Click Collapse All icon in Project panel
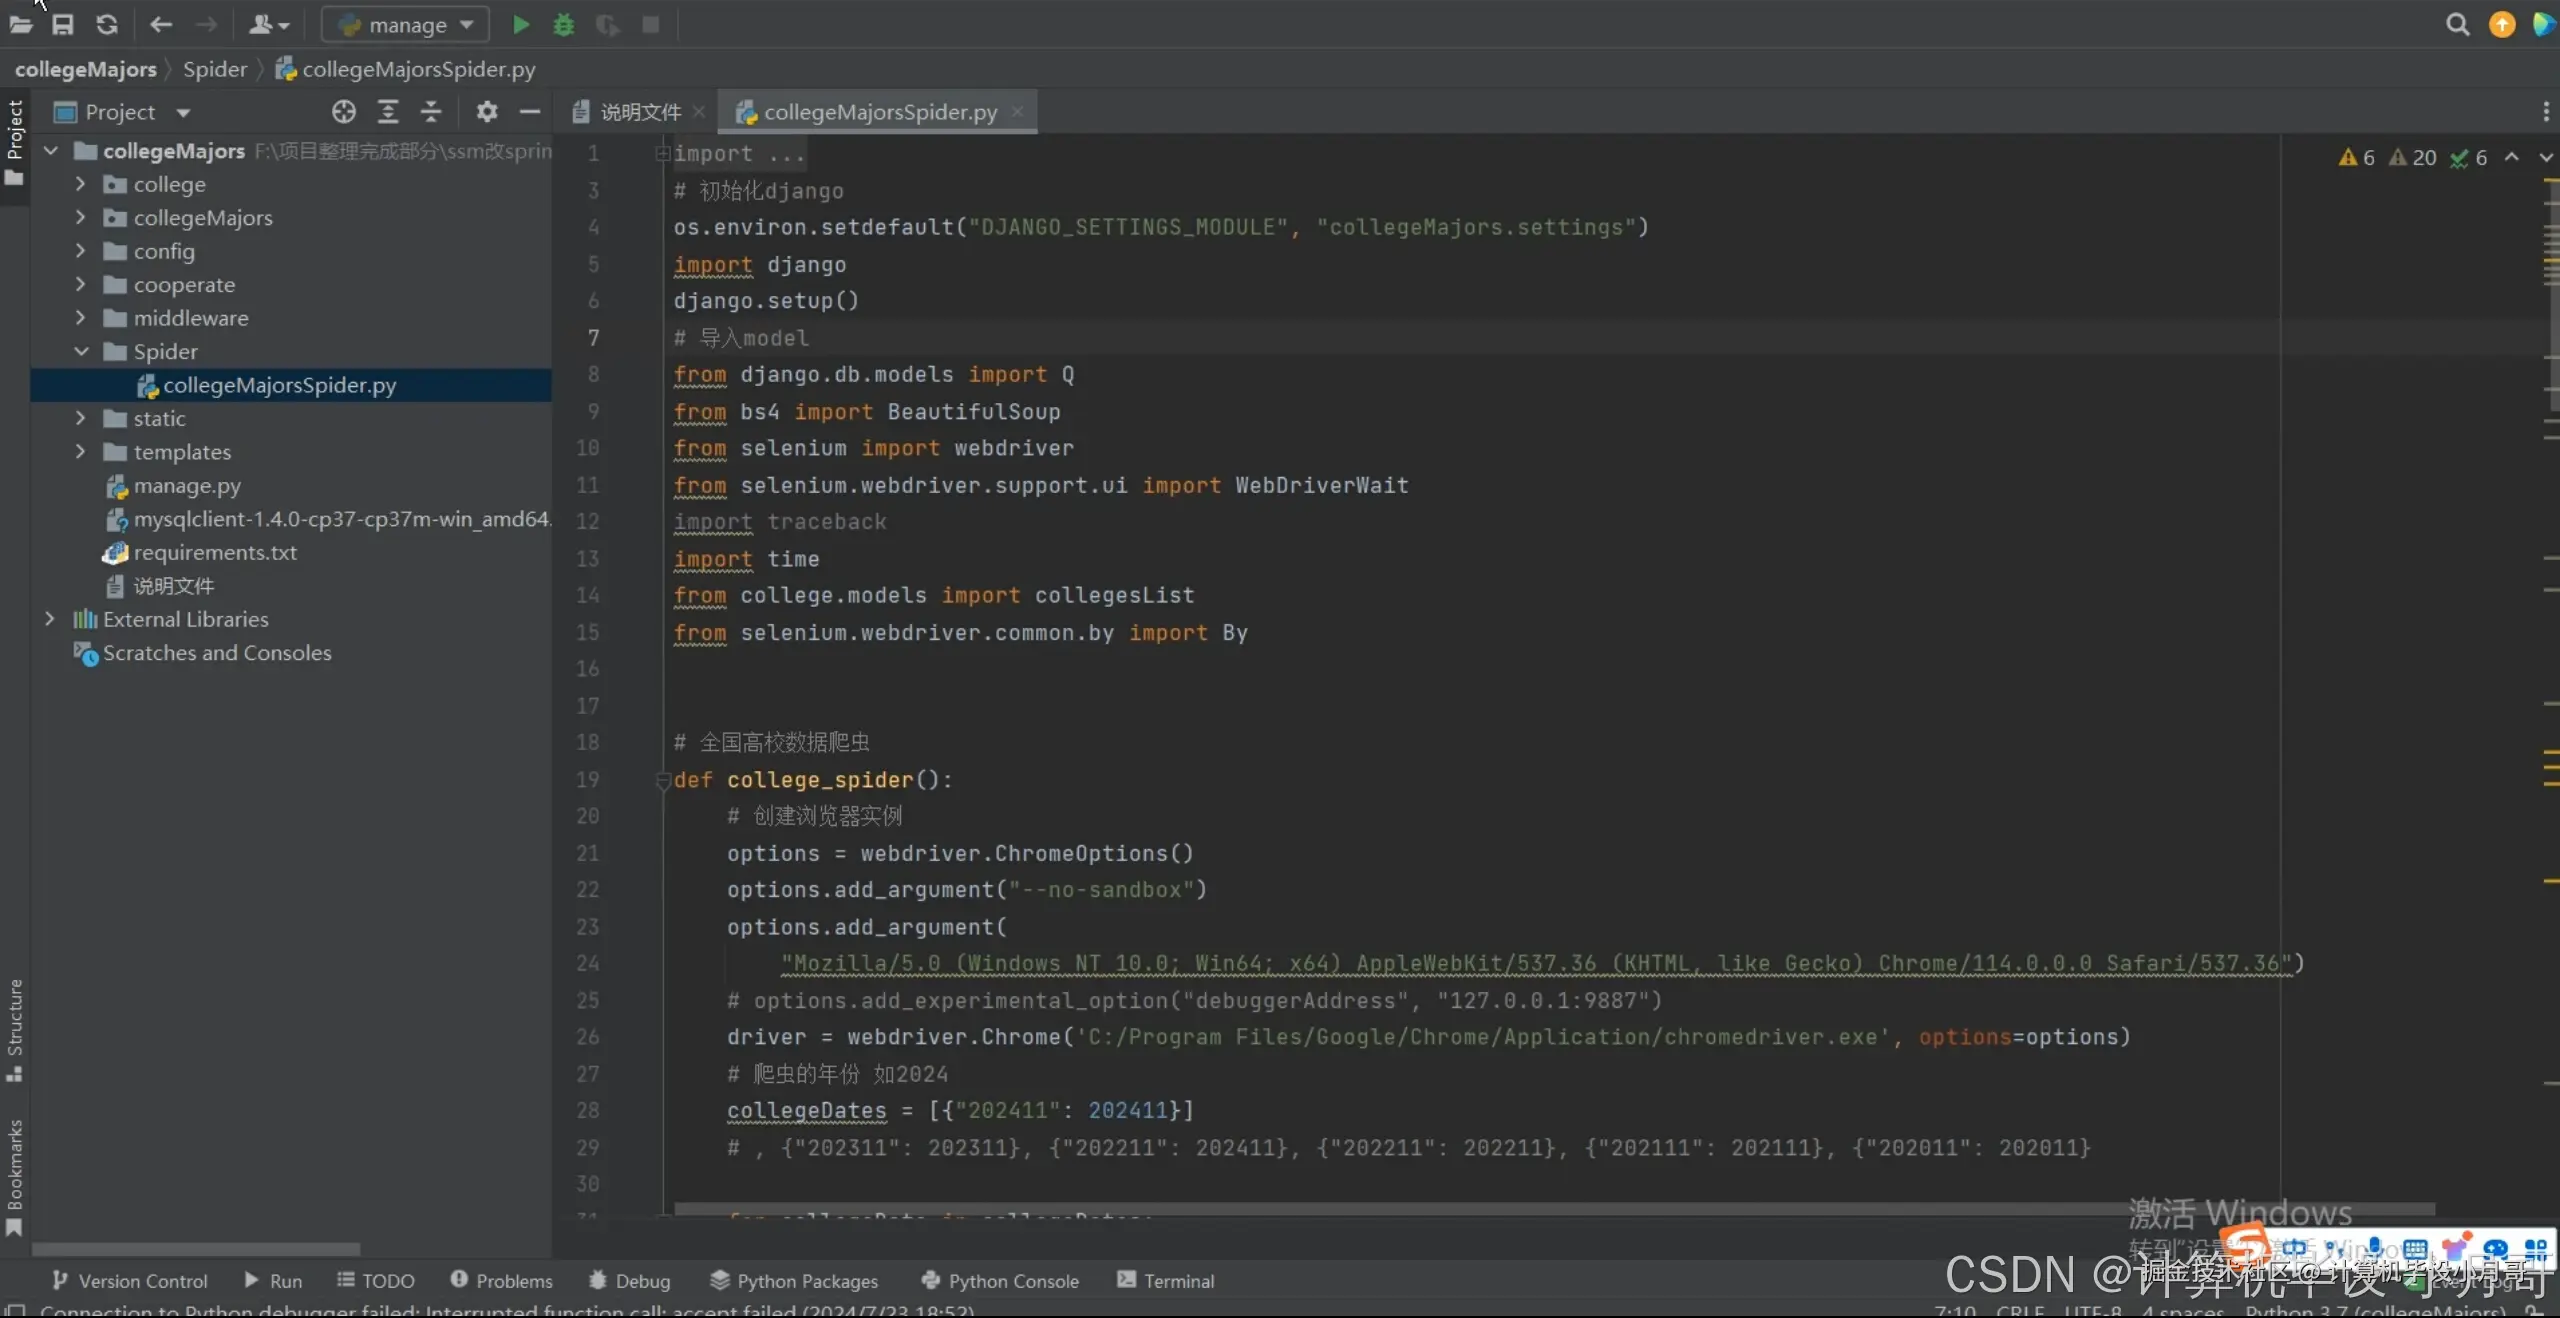Screen dimensions: 2560x1318 tap(431, 112)
